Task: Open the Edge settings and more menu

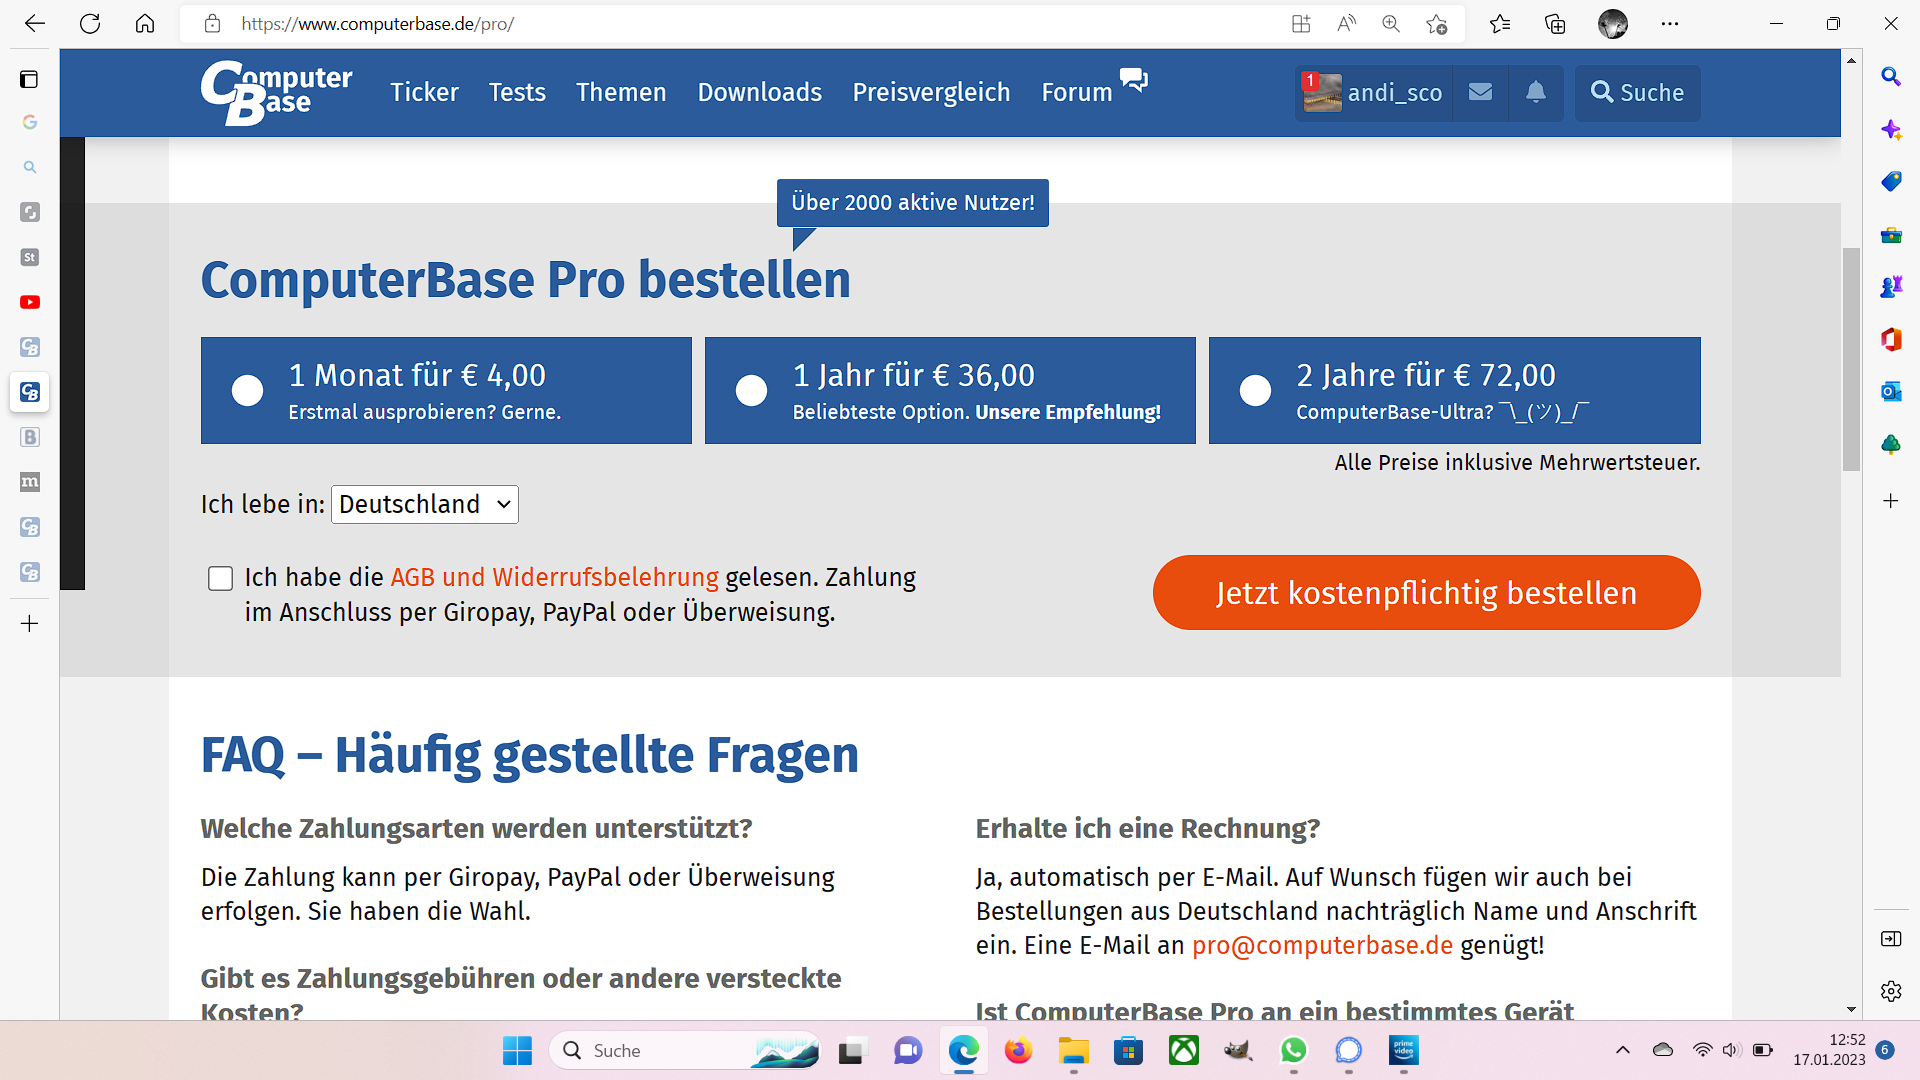Action: coord(1669,24)
